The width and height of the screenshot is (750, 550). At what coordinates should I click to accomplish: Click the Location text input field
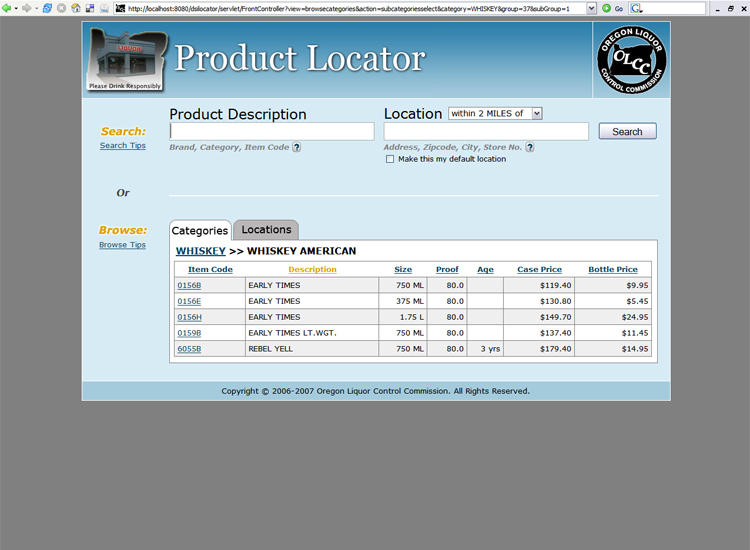[486, 132]
